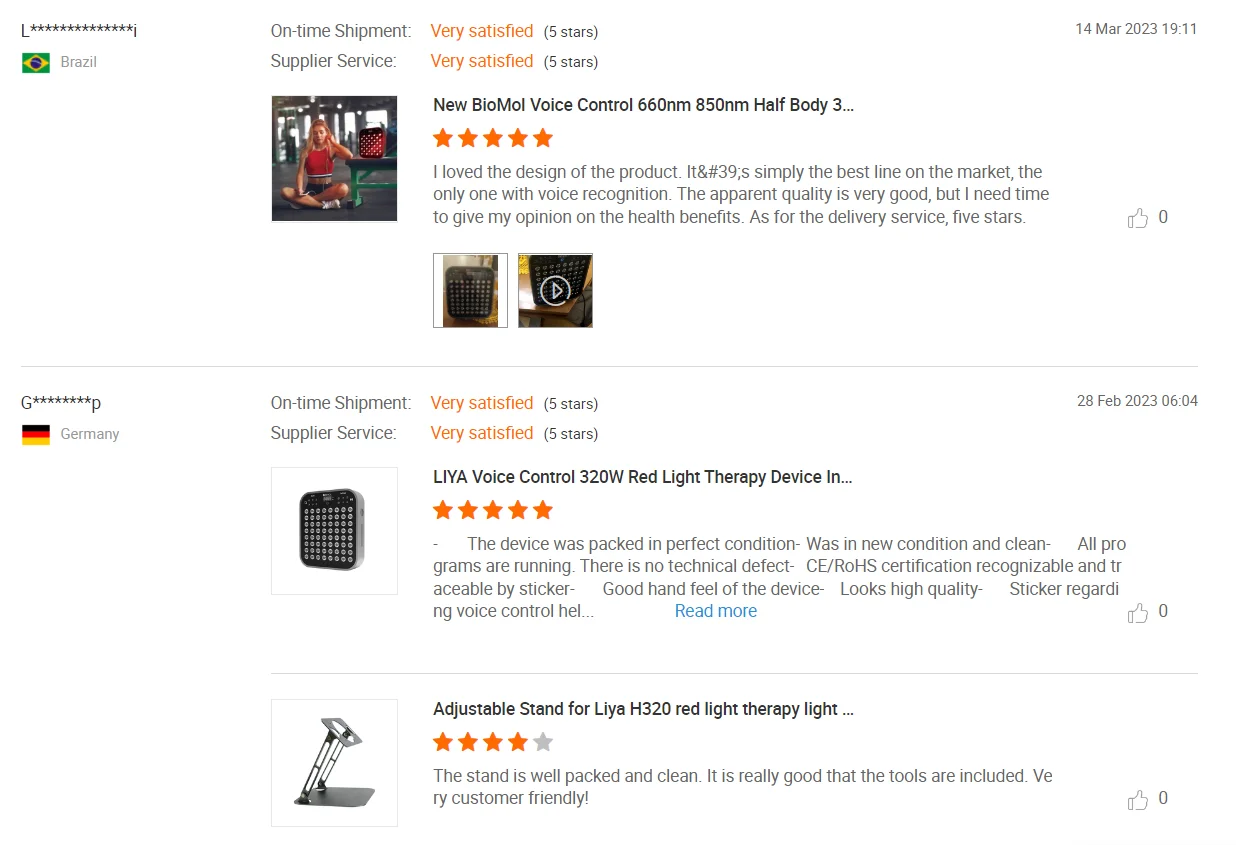
Task: Open the first review photo thumbnail
Action: point(470,290)
